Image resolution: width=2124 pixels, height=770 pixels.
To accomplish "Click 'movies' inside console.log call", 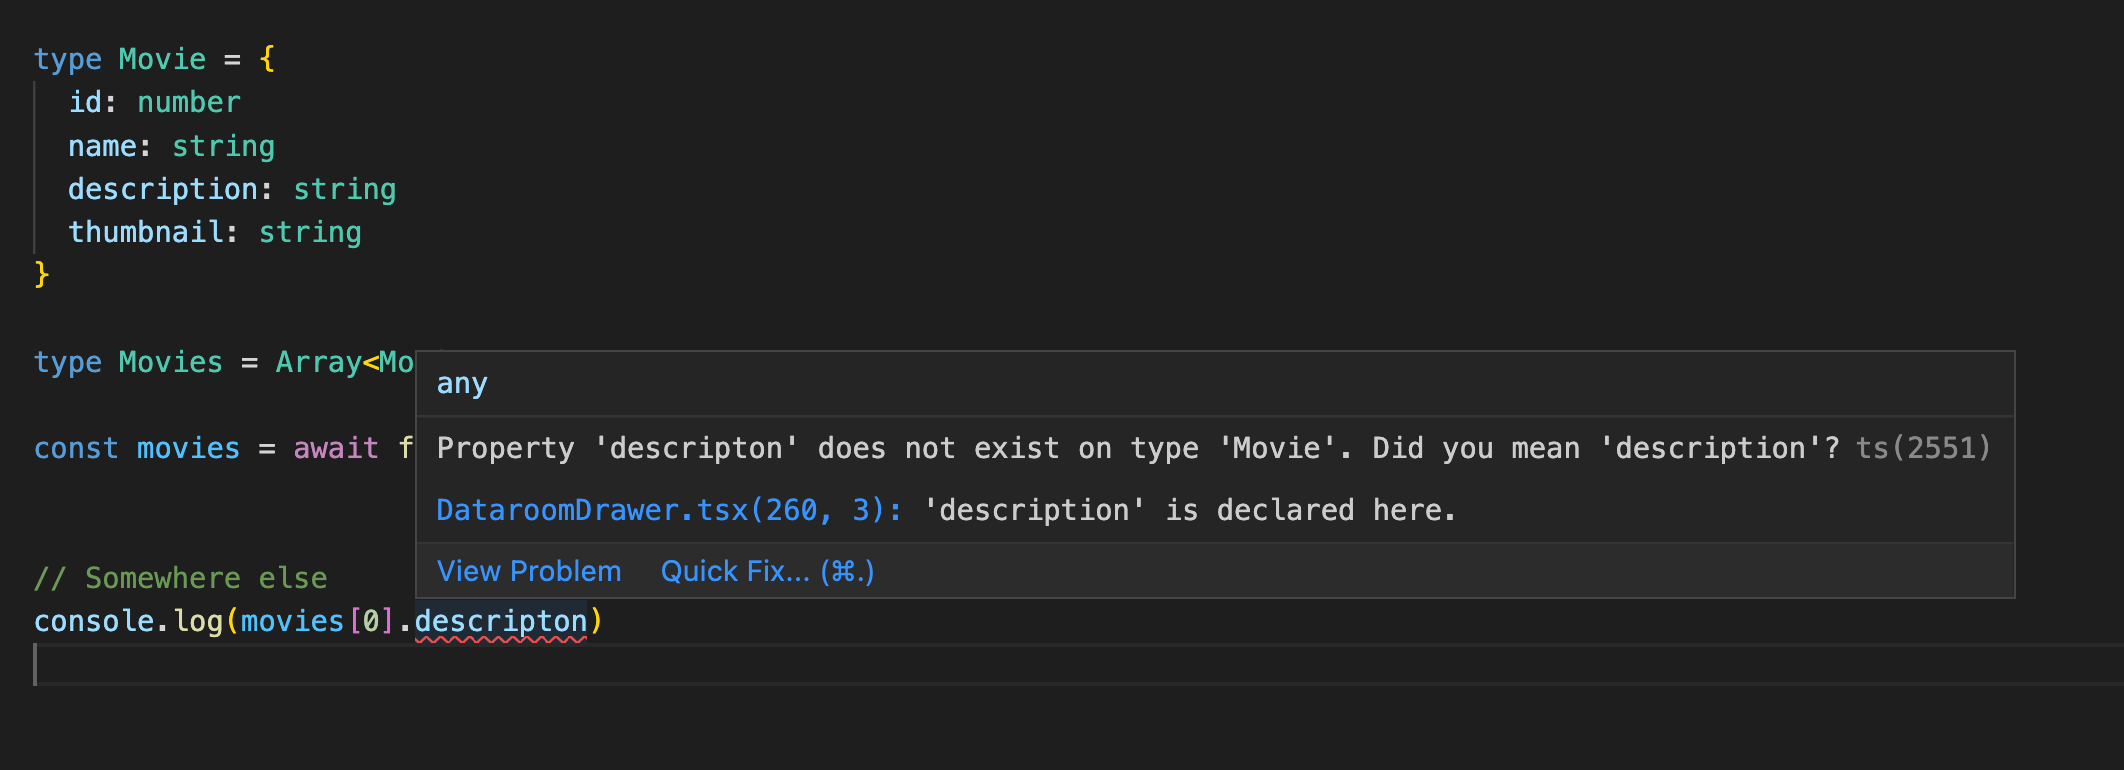I will 292,621.
